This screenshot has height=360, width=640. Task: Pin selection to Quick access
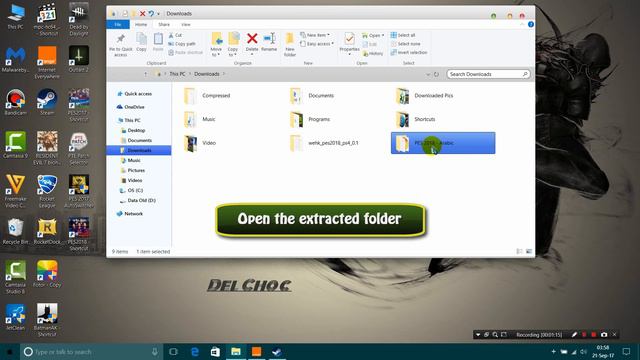coord(120,44)
